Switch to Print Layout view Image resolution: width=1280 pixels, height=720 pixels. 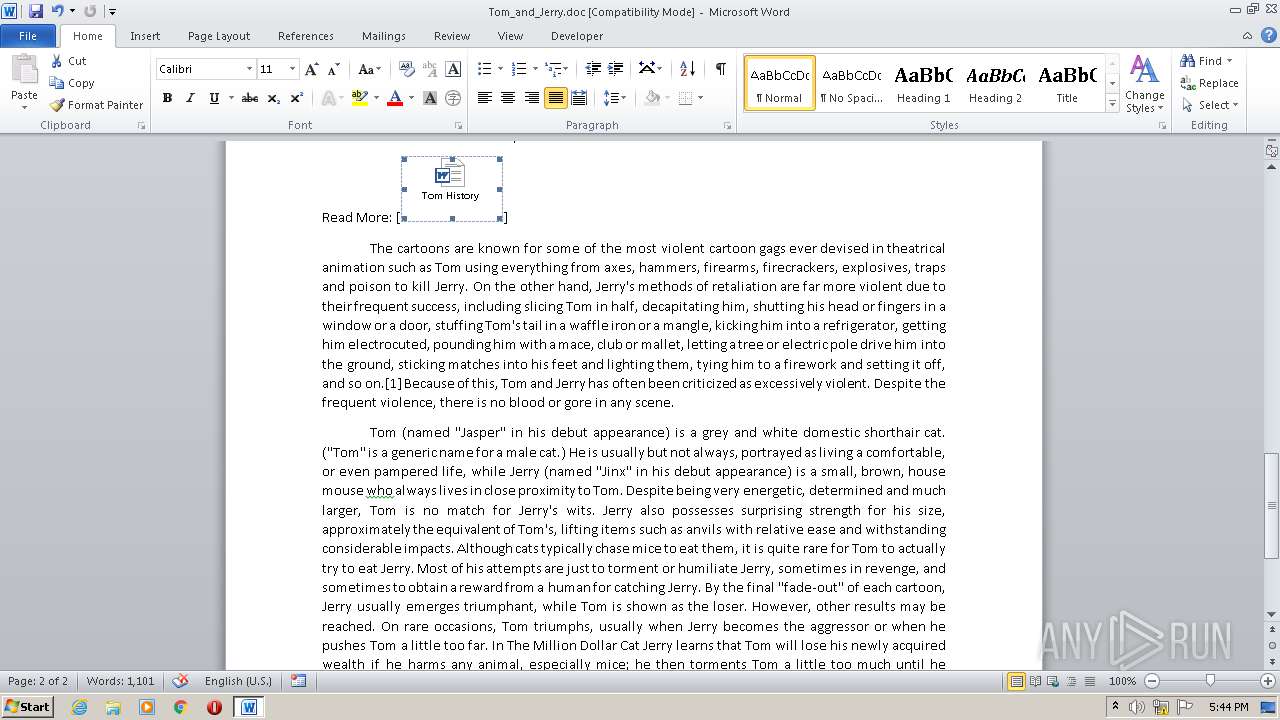click(1016, 681)
